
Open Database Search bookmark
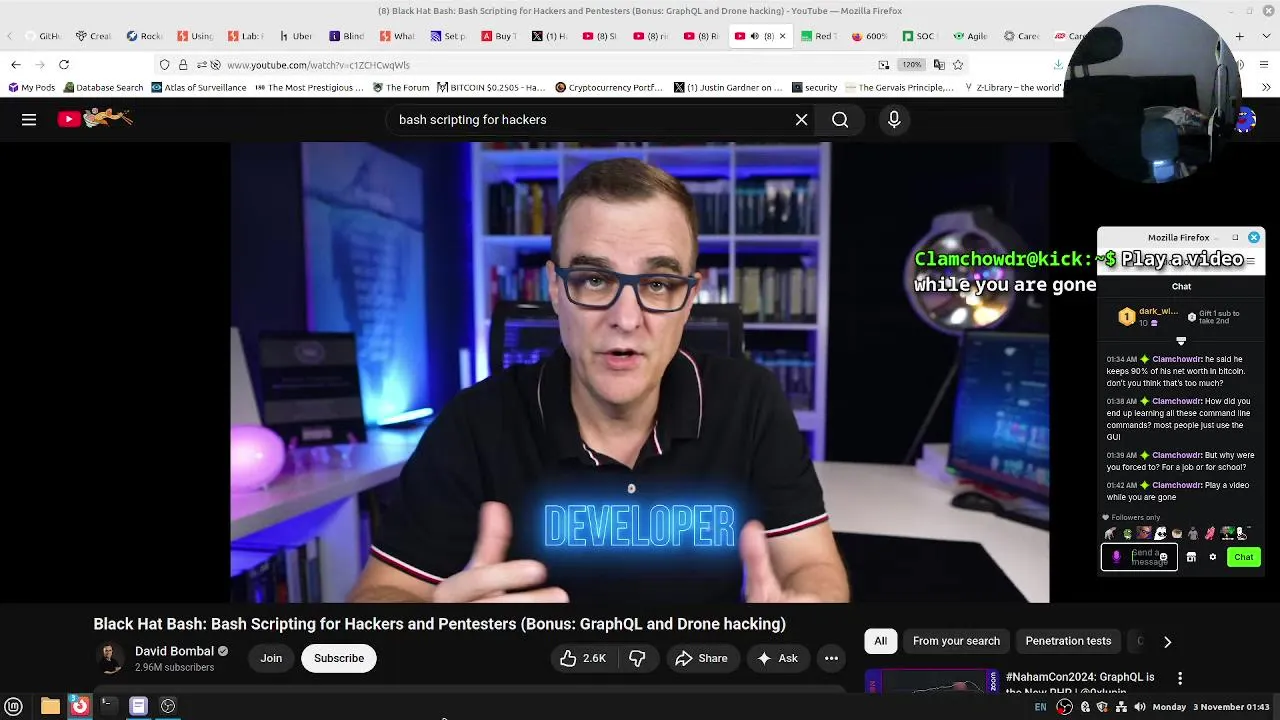tap(102, 87)
